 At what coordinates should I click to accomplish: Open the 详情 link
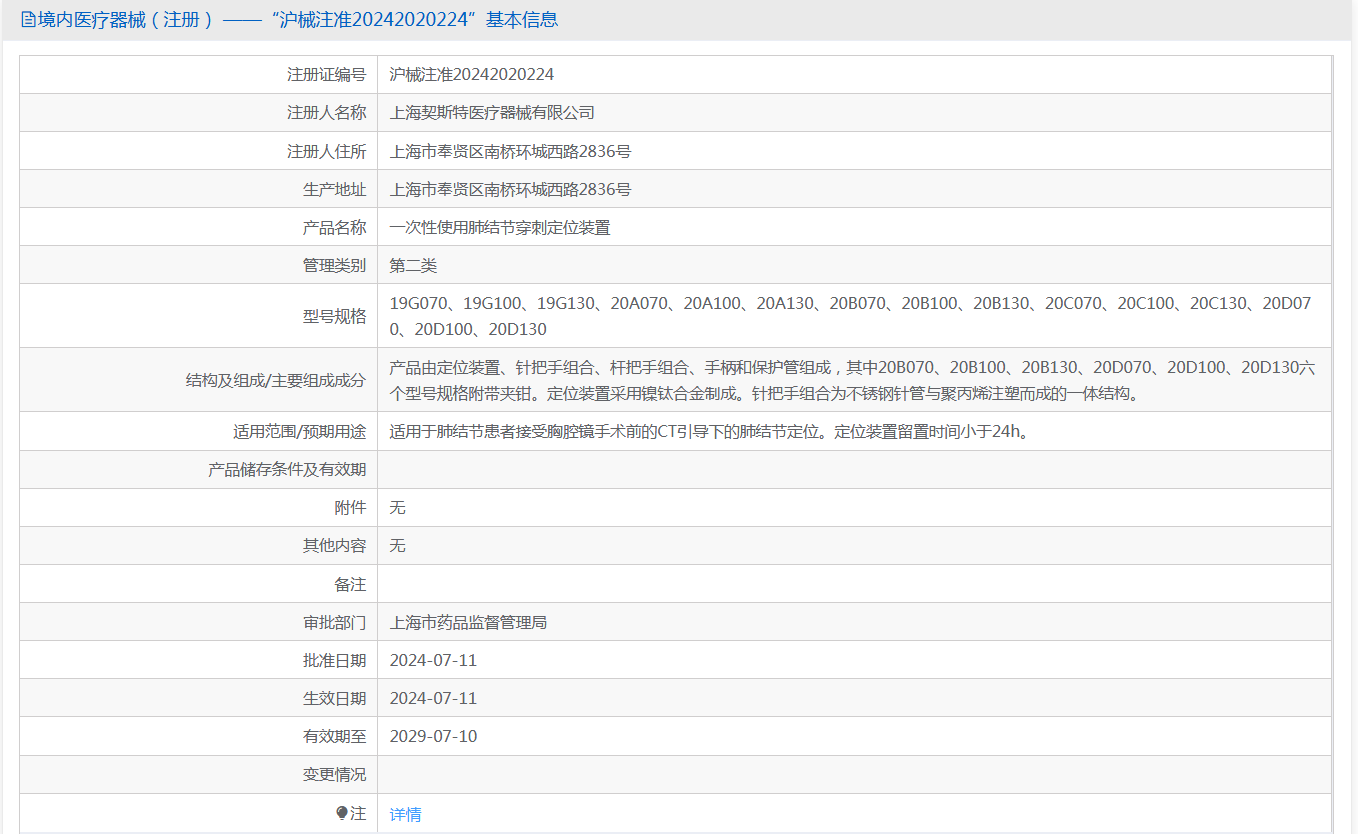click(x=405, y=814)
